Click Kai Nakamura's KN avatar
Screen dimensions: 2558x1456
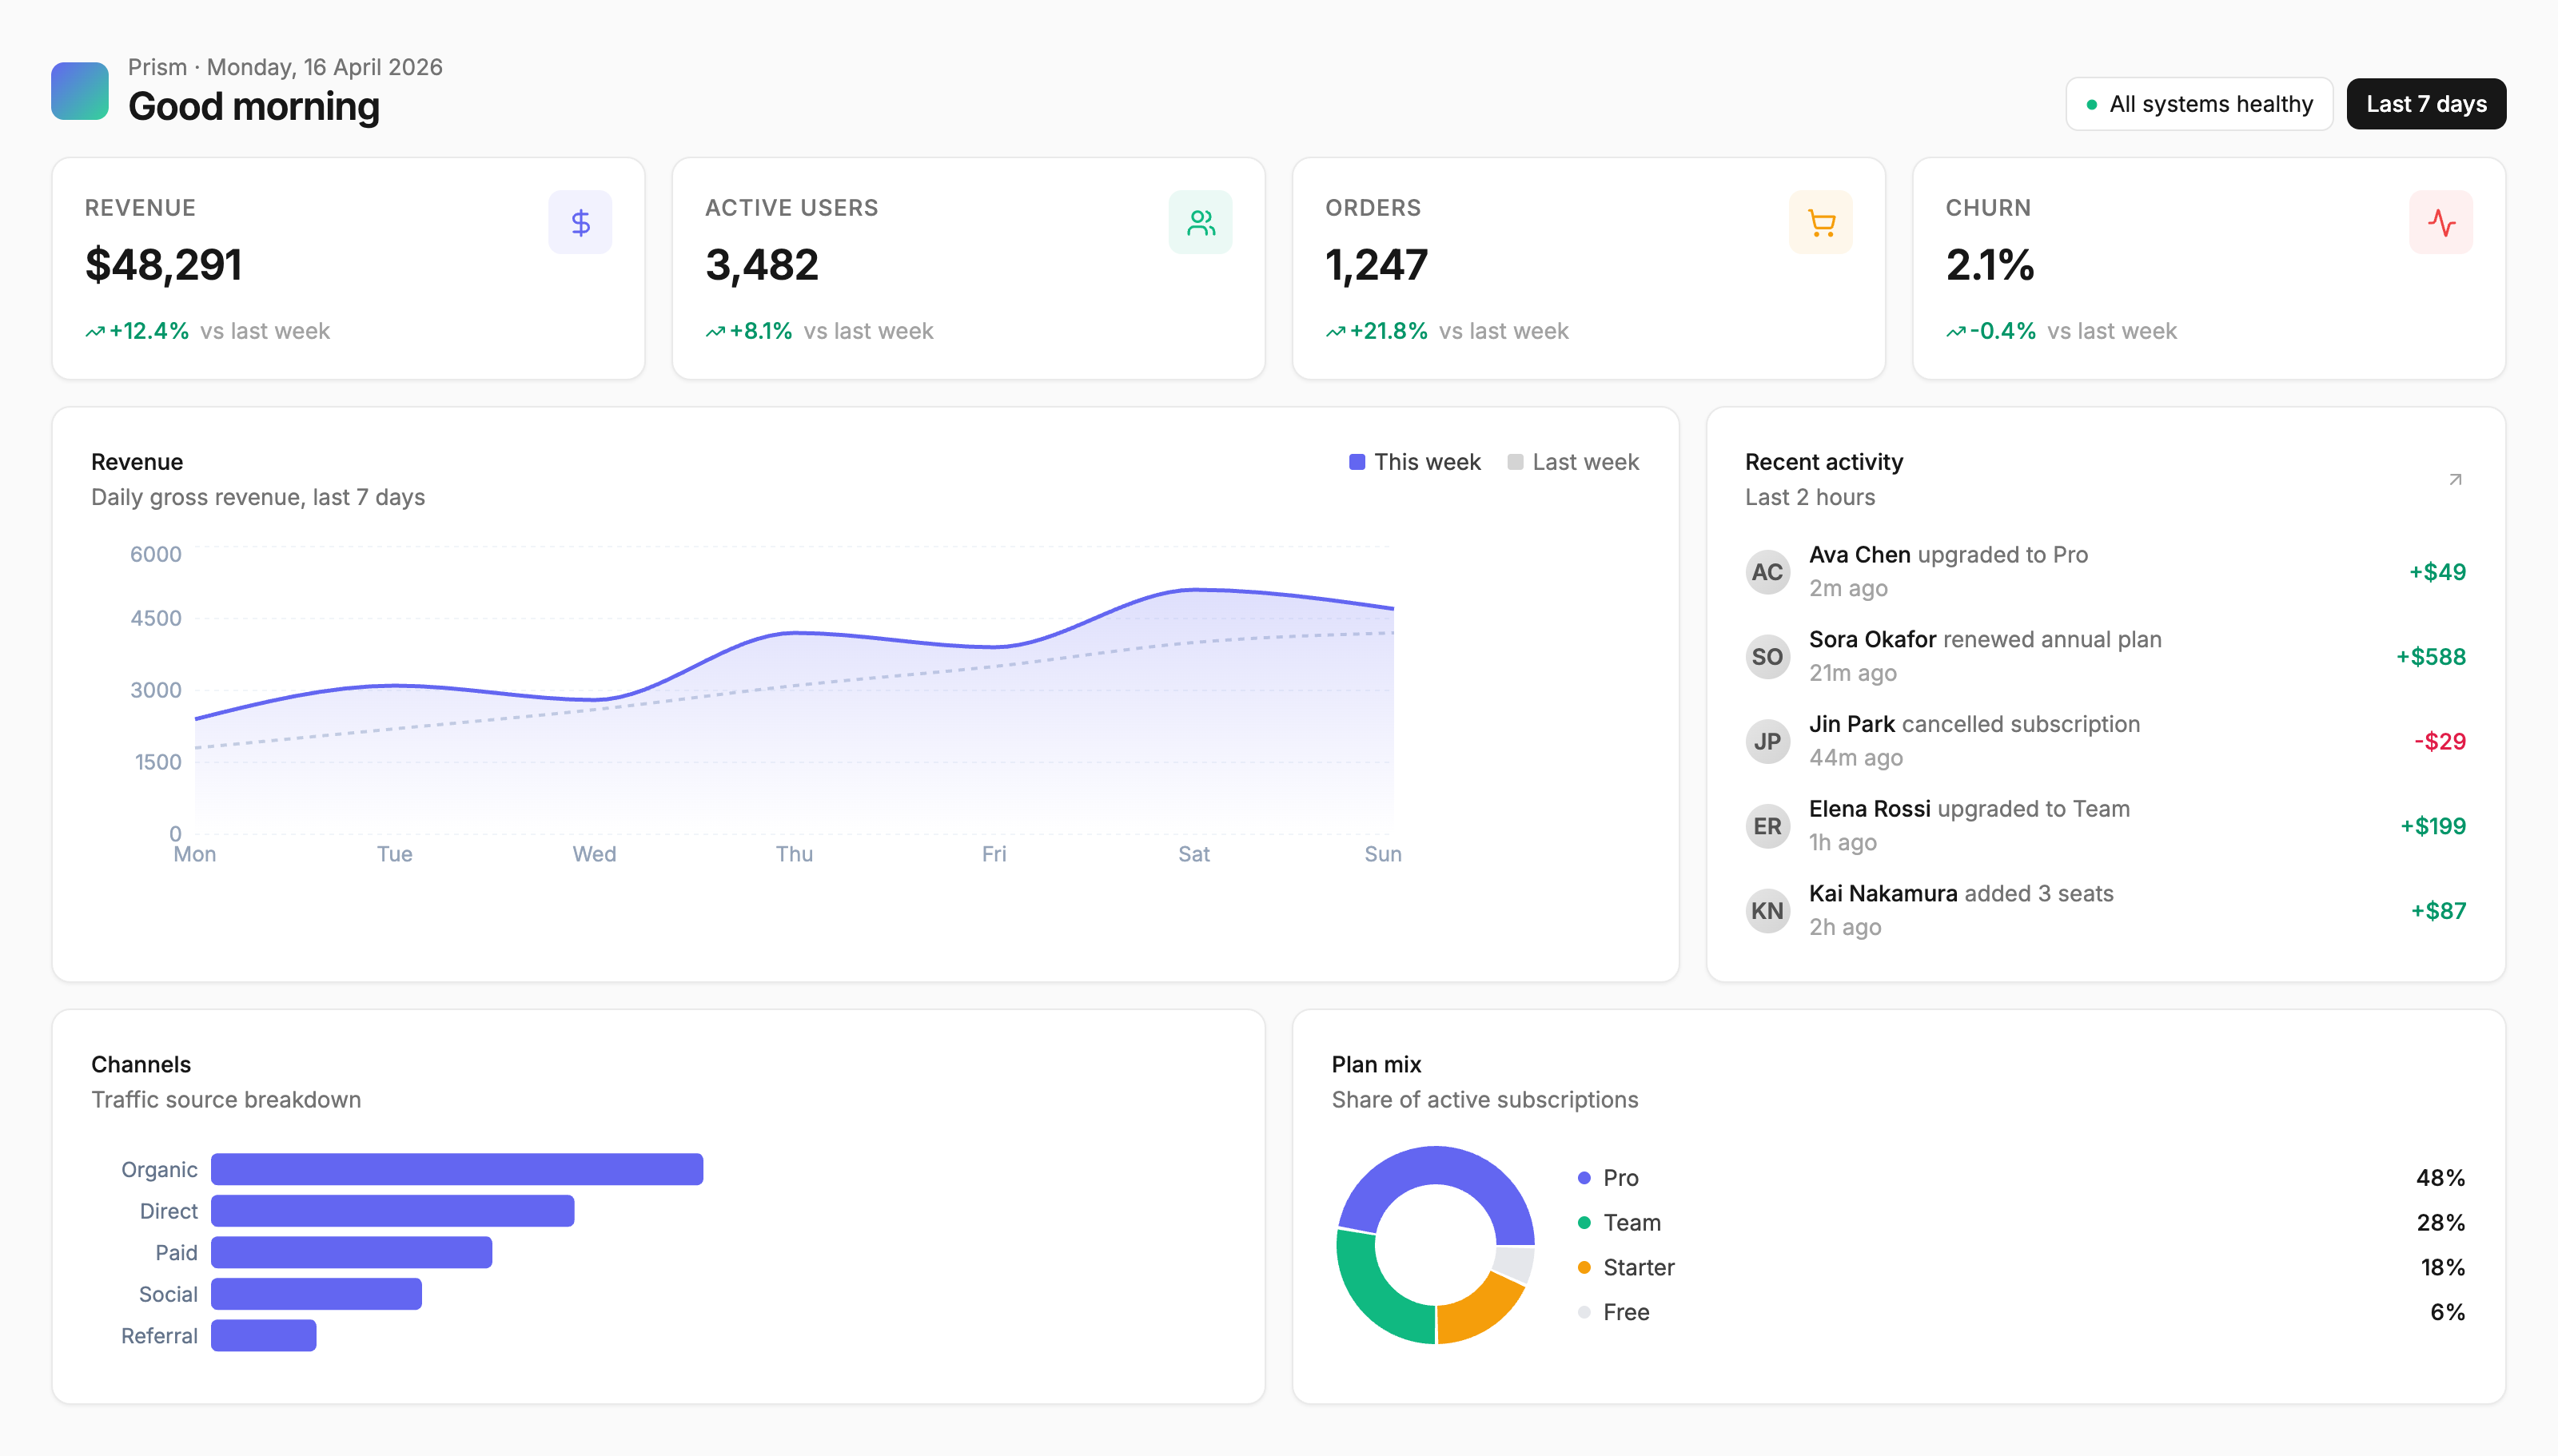click(x=1767, y=911)
